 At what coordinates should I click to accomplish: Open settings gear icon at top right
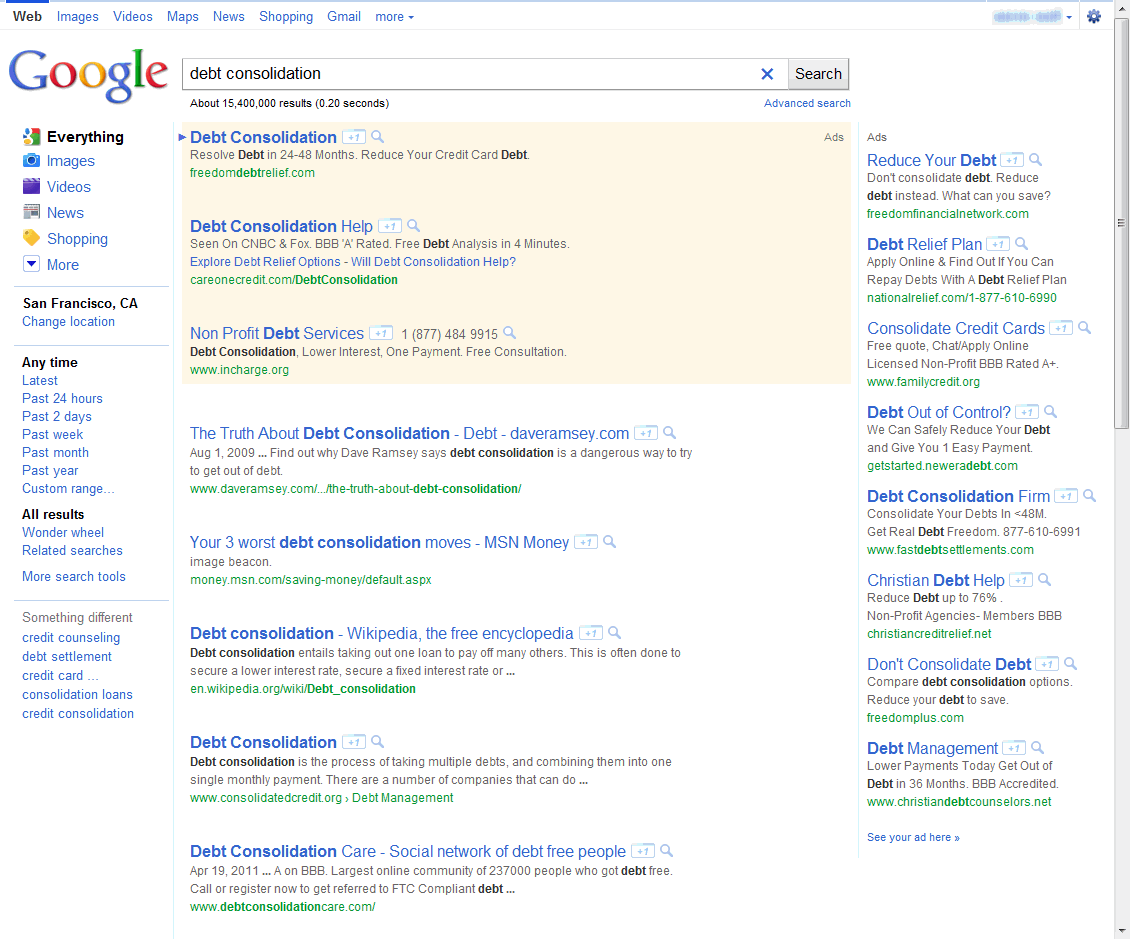pyautogui.click(x=1094, y=17)
